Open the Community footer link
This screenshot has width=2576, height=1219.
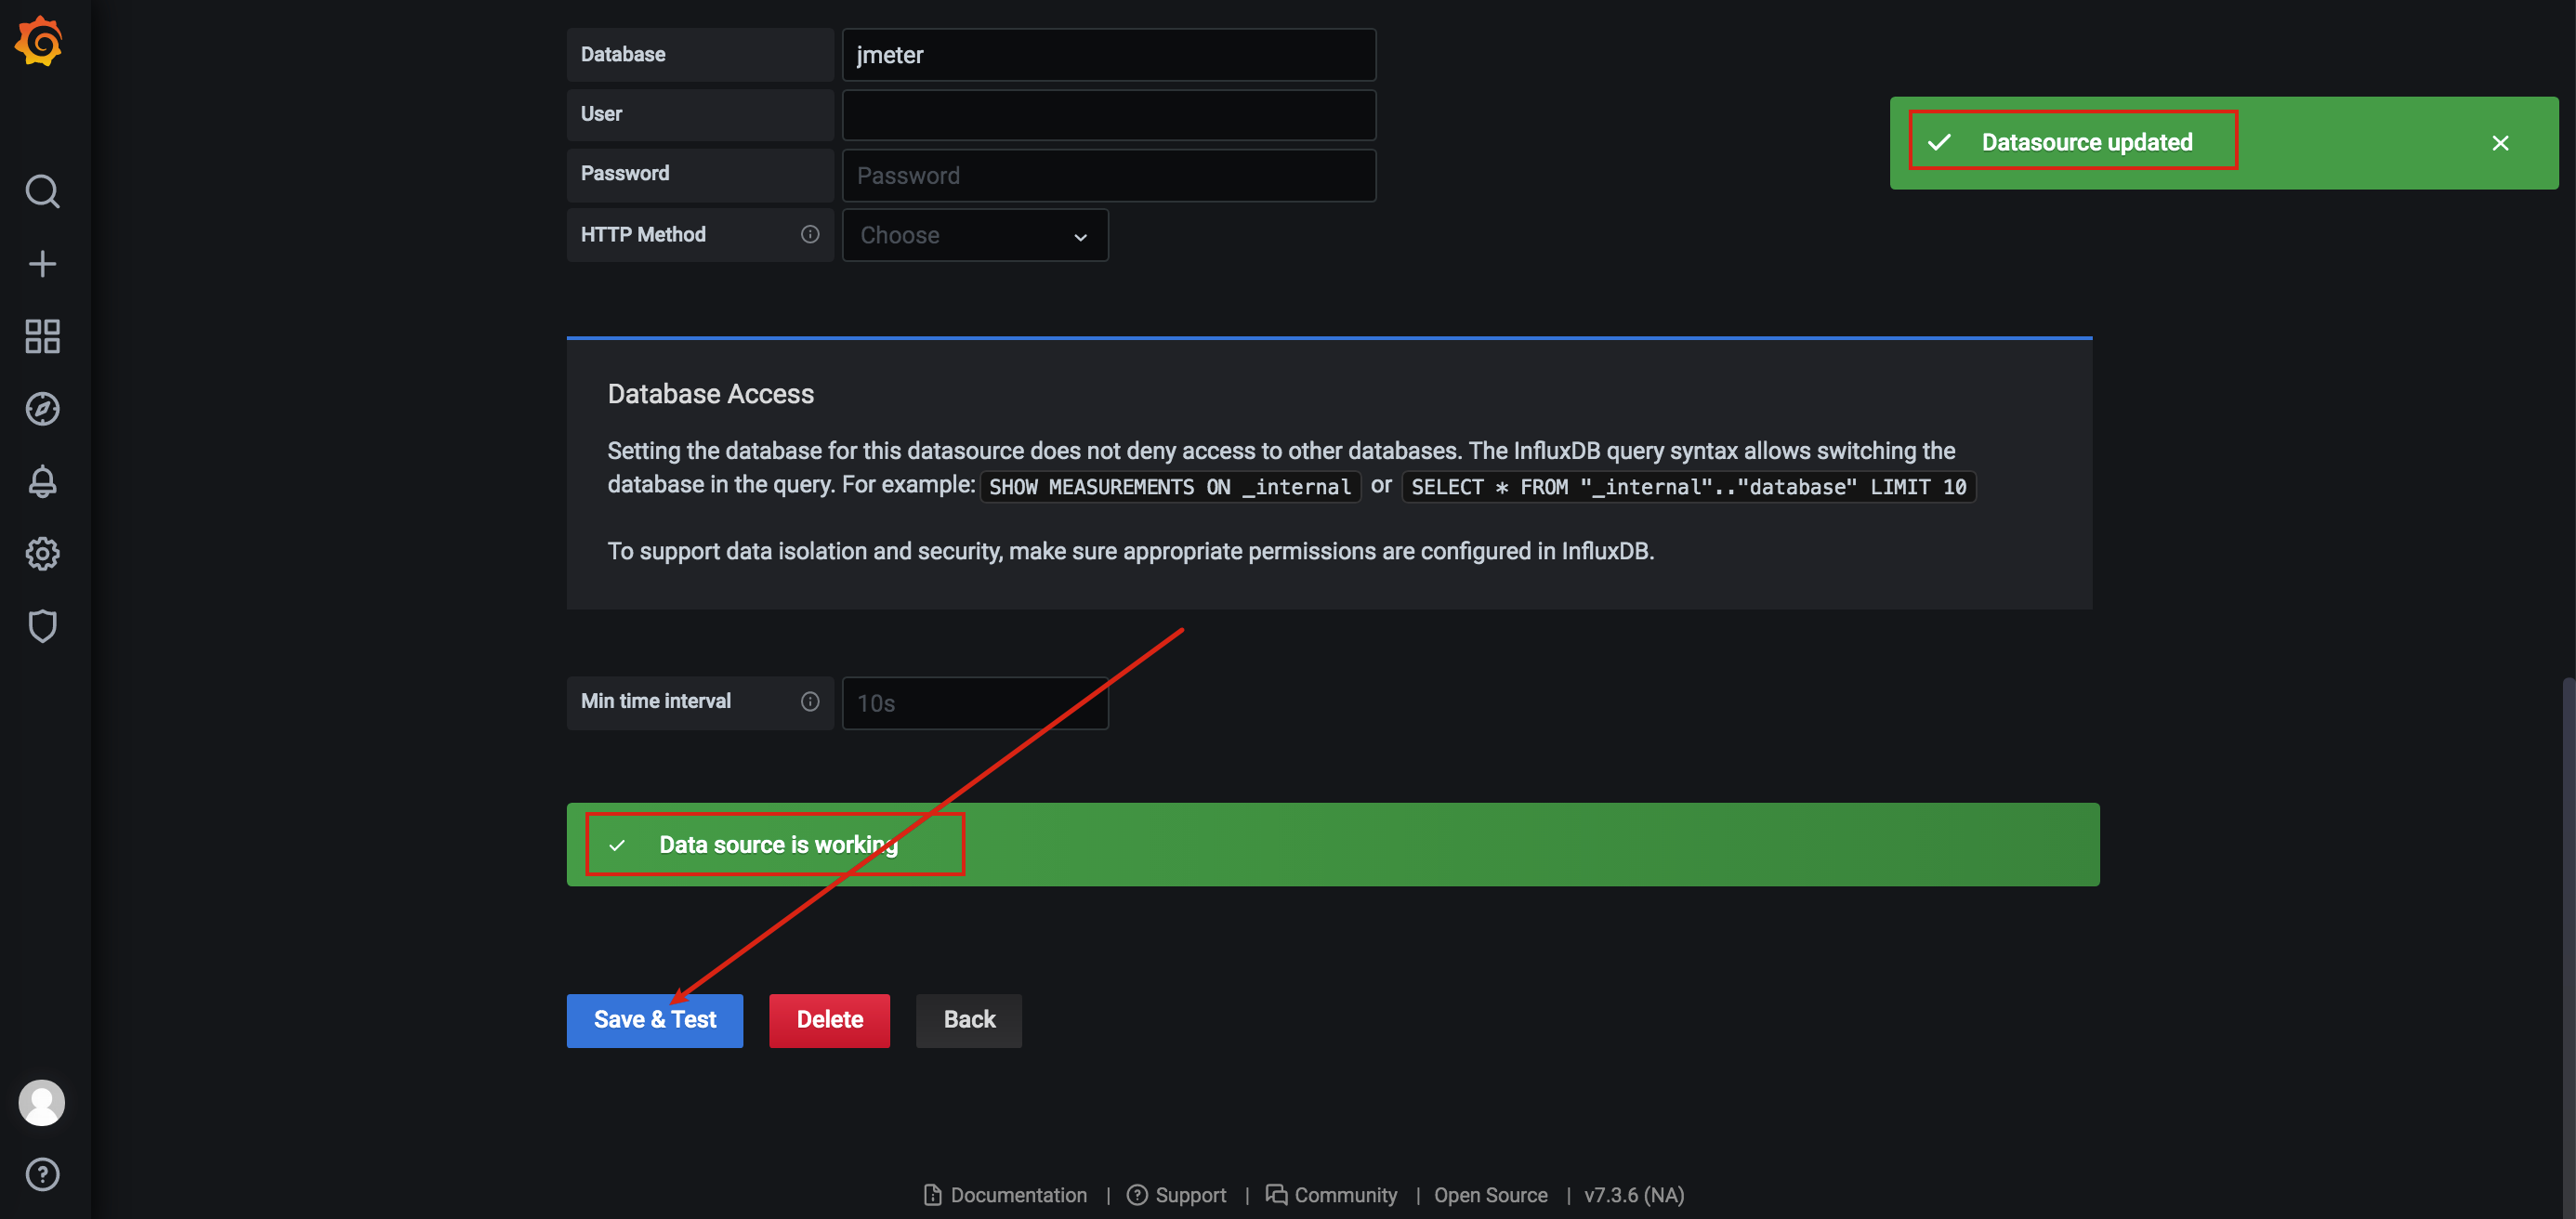[x=1331, y=1195]
